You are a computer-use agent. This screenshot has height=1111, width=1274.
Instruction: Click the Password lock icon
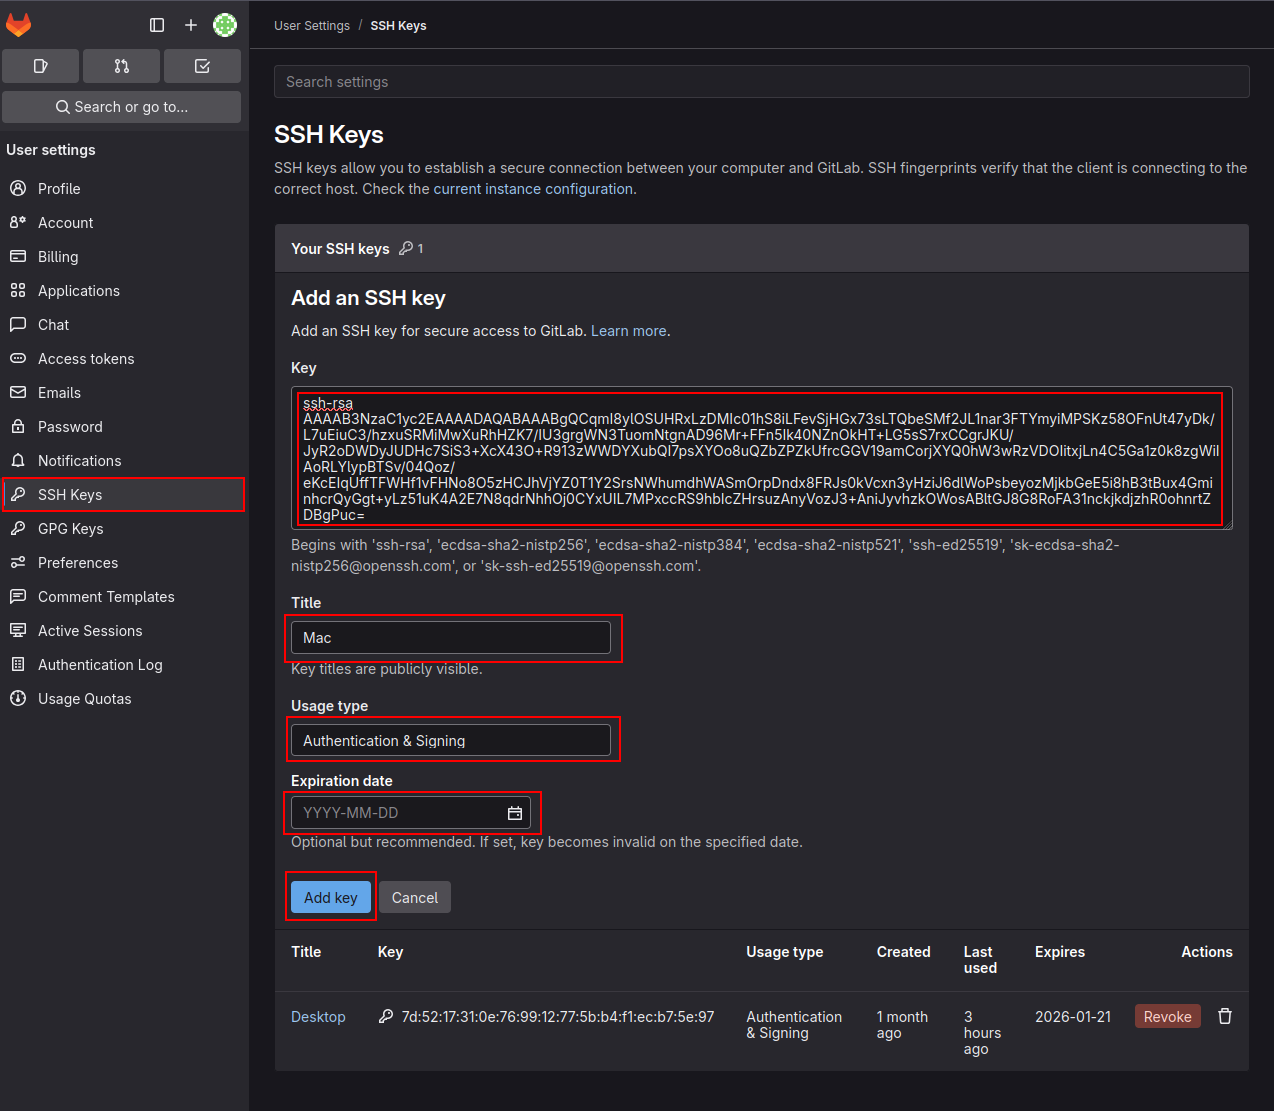(18, 426)
